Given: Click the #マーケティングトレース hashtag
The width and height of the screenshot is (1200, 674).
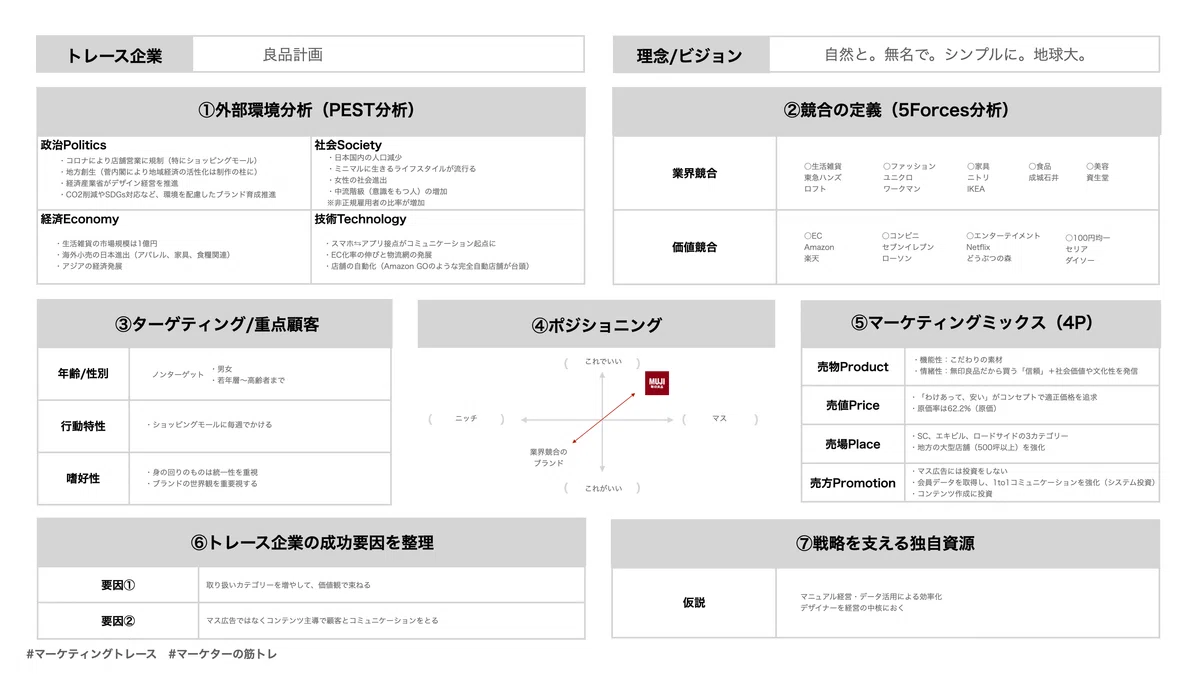Looking at the screenshot, I should pyautogui.click(x=92, y=654).
